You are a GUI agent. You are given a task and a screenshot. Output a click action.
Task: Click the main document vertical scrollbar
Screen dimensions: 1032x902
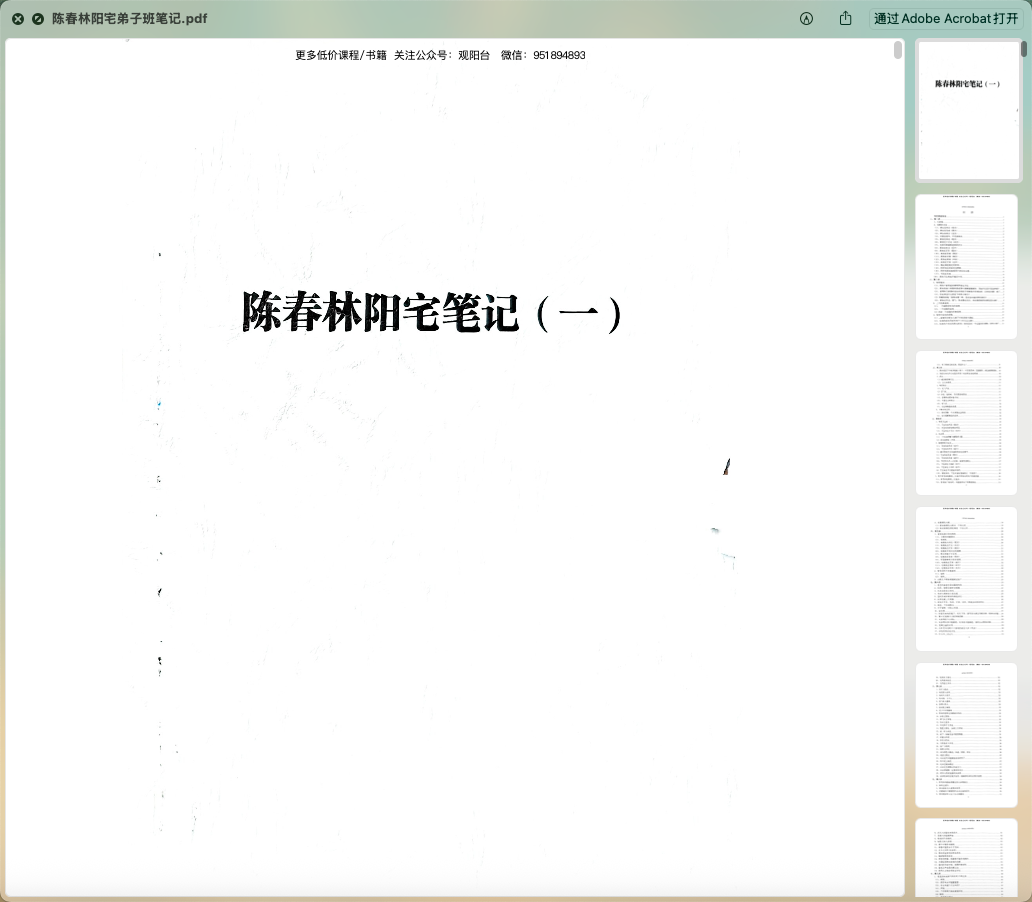tap(898, 50)
